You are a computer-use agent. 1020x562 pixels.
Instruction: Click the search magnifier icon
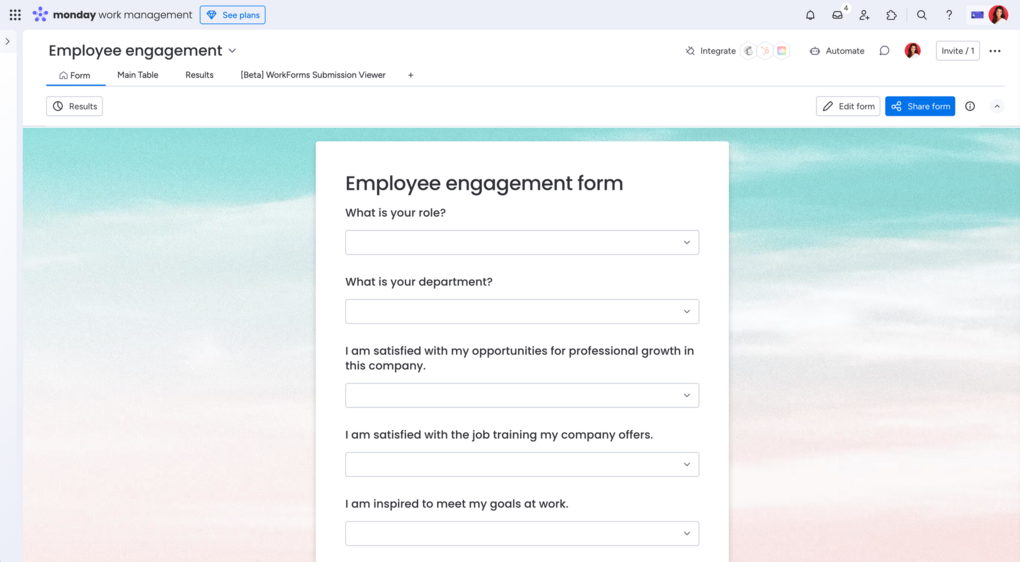(922, 15)
